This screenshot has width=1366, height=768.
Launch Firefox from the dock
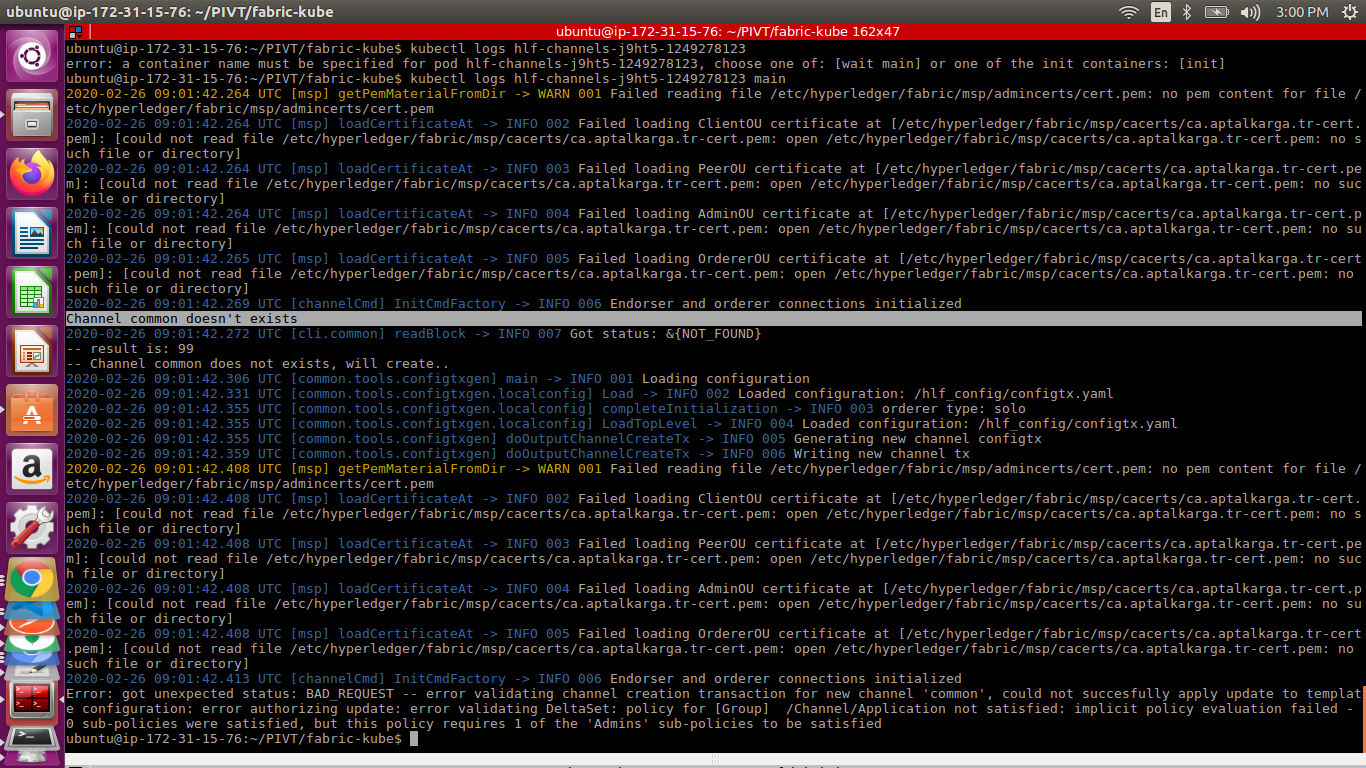pyautogui.click(x=32, y=175)
